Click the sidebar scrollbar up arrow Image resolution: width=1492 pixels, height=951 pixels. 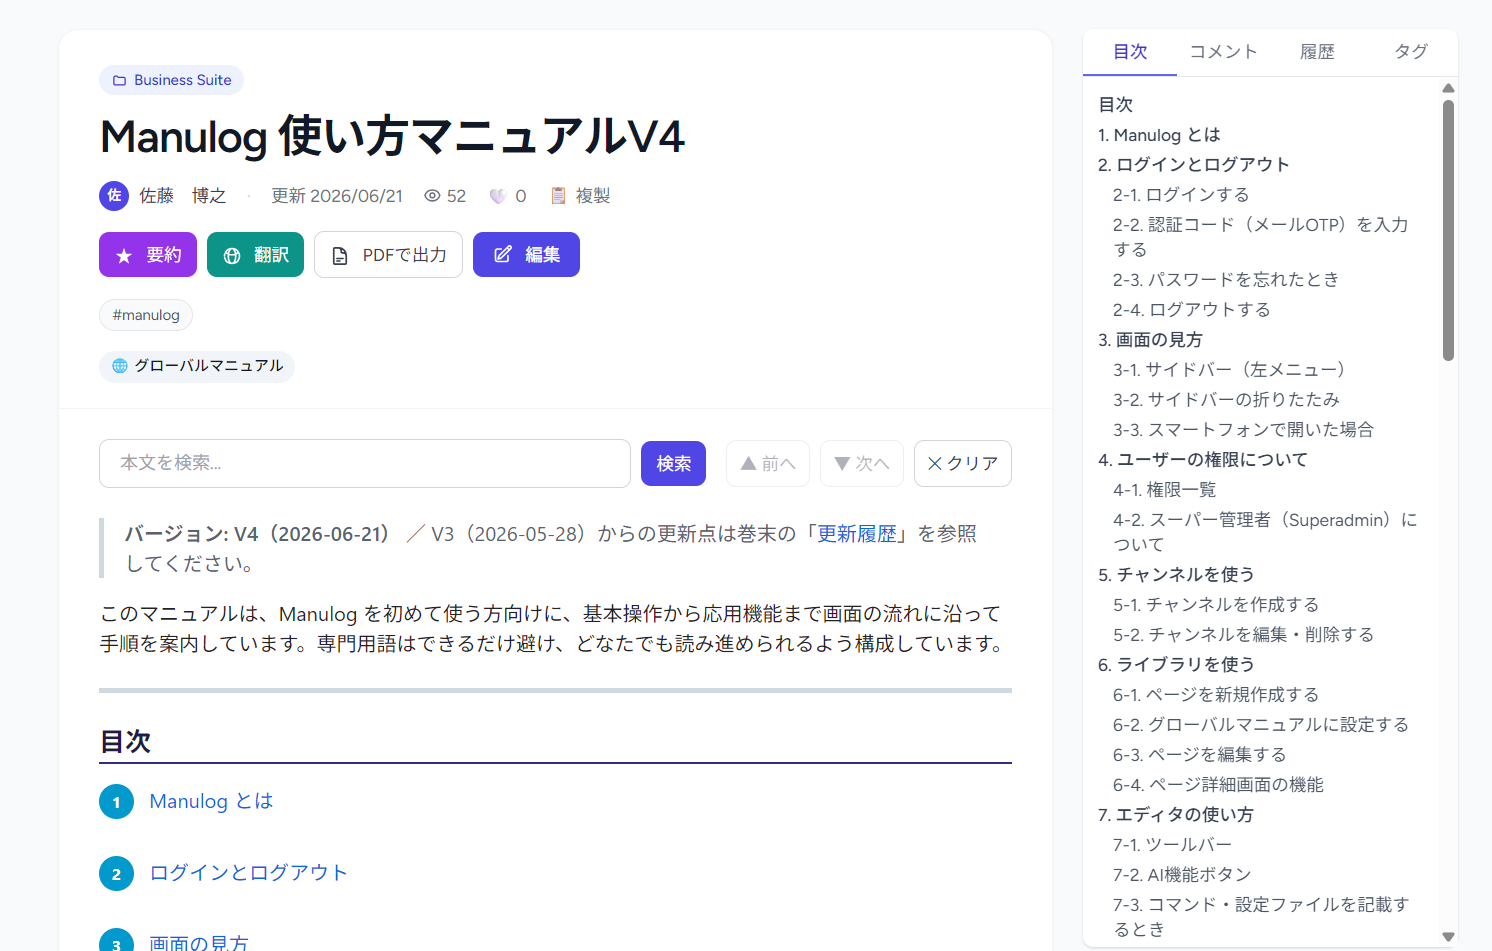tap(1448, 88)
